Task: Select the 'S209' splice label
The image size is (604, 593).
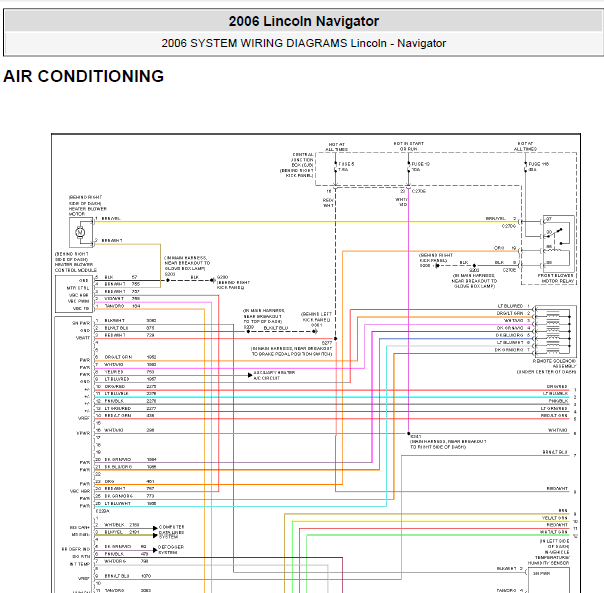Action: pyautogui.click(x=249, y=327)
